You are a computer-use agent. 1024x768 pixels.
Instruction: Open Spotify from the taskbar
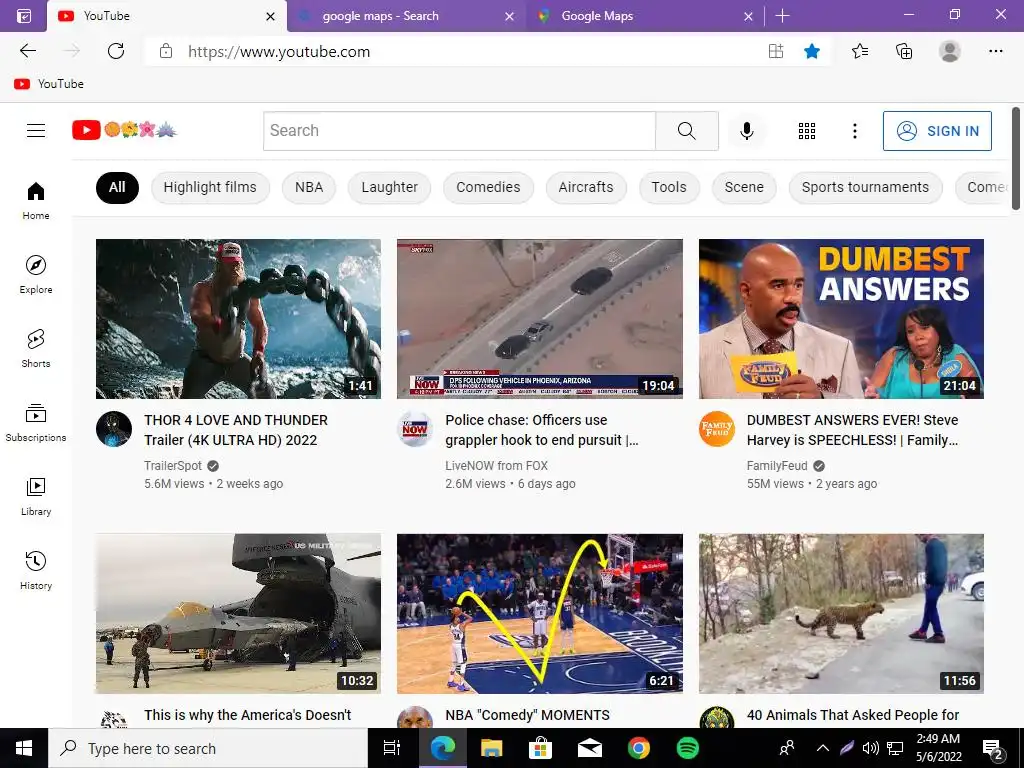click(687, 748)
